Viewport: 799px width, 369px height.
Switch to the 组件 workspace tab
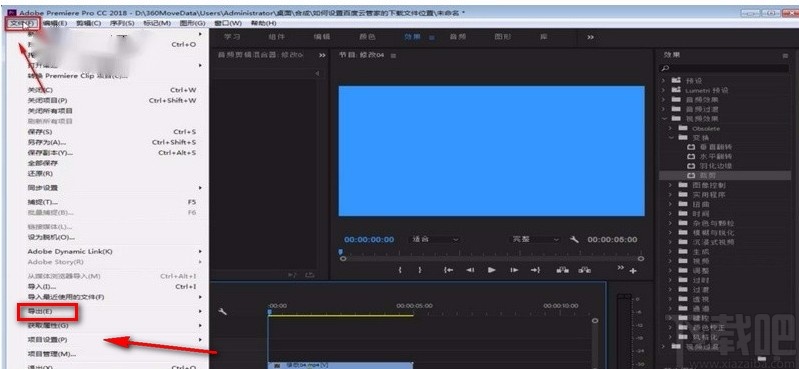click(277, 37)
